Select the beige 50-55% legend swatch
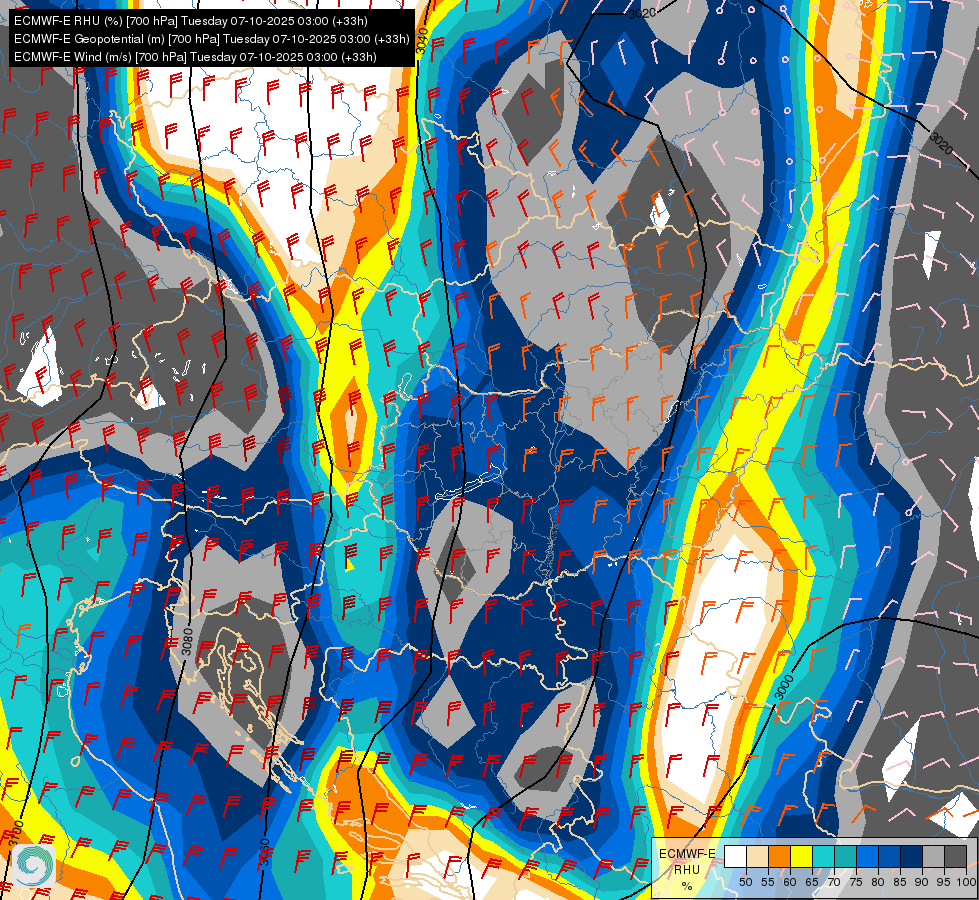The image size is (979, 900). [x=757, y=856]
